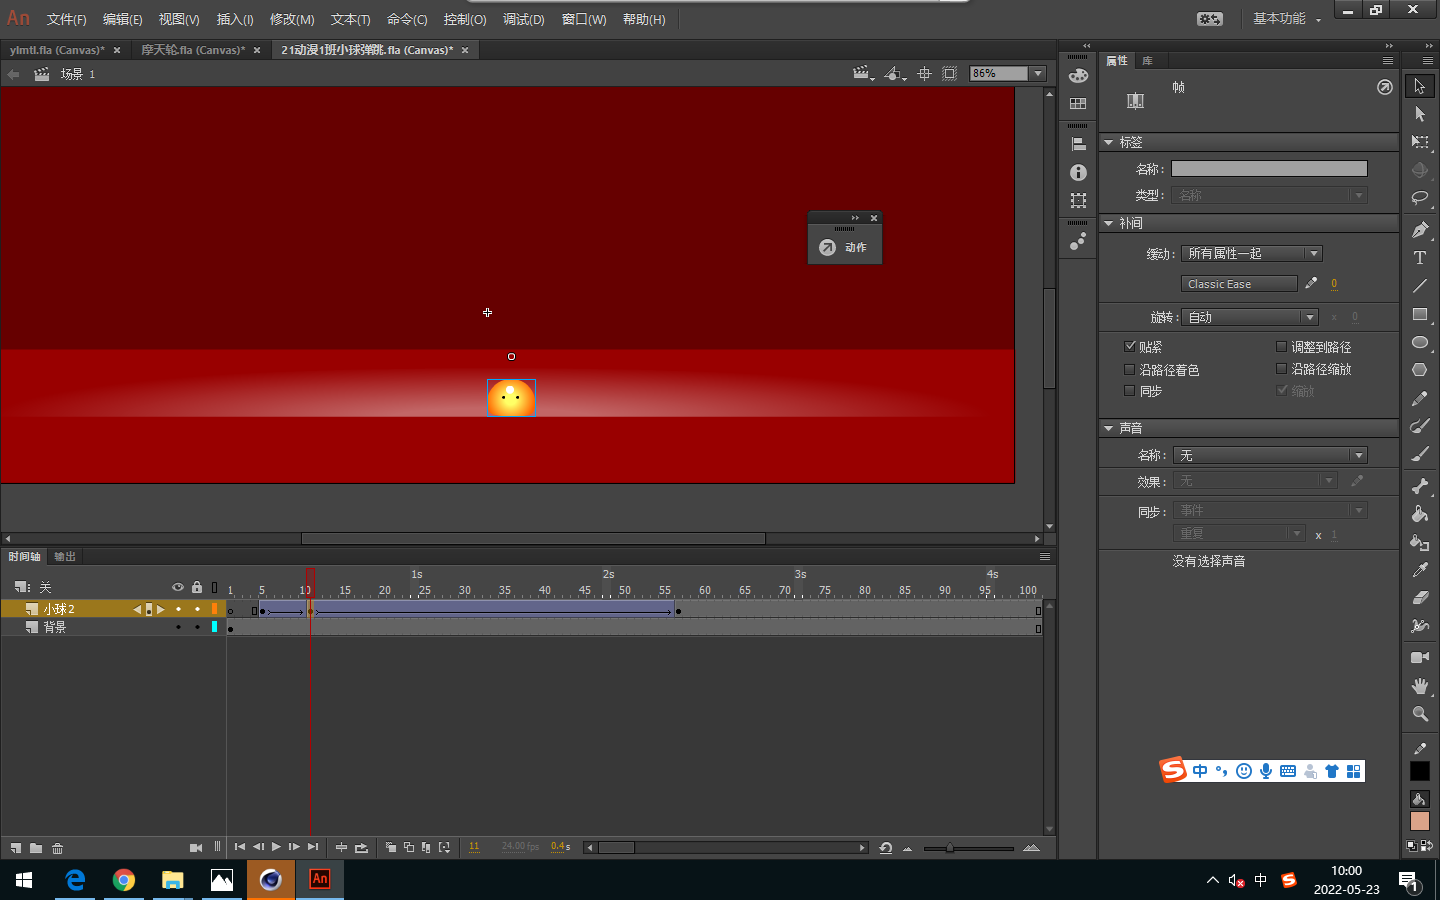
Task: Uncheck the 贴紧 snap checkbox
Action: [1130, 346]
